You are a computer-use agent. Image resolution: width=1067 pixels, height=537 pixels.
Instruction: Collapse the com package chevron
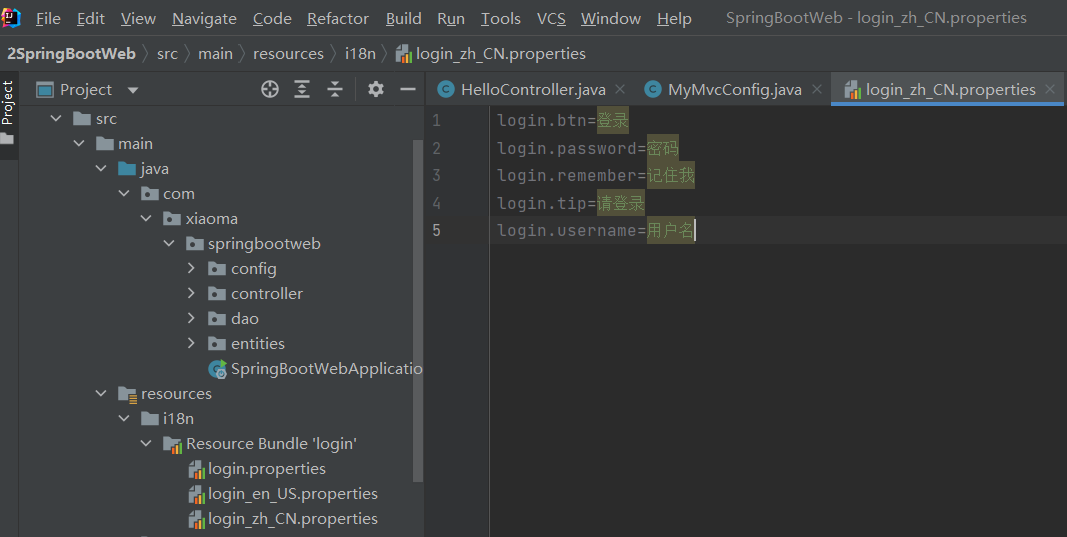click(x=124, y=194)
